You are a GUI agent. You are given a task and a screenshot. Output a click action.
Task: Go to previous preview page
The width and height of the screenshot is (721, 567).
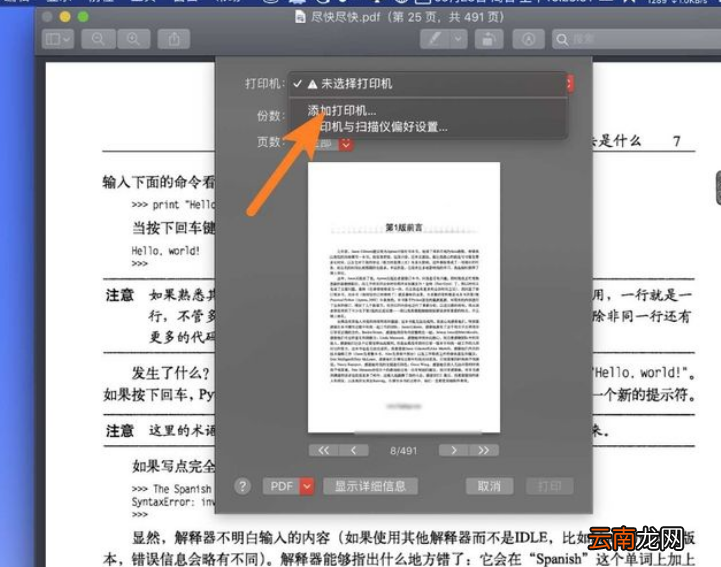pyautogui.click(x=354, y=450)
